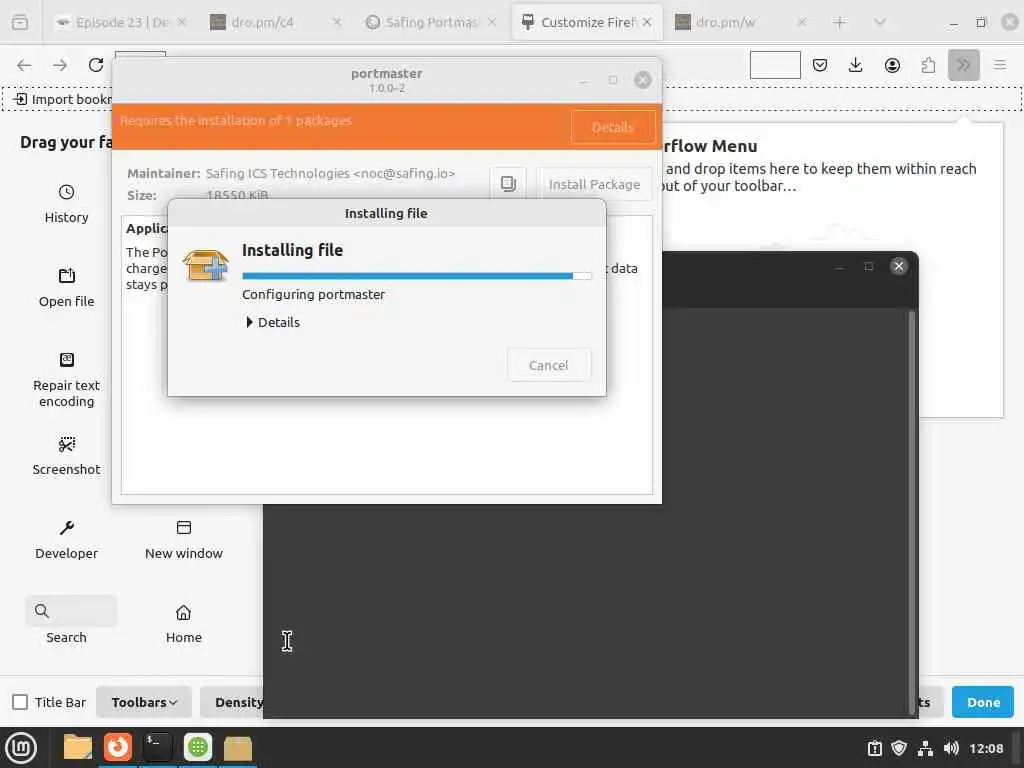Open the volume tray icon

(x=951, y=748)
